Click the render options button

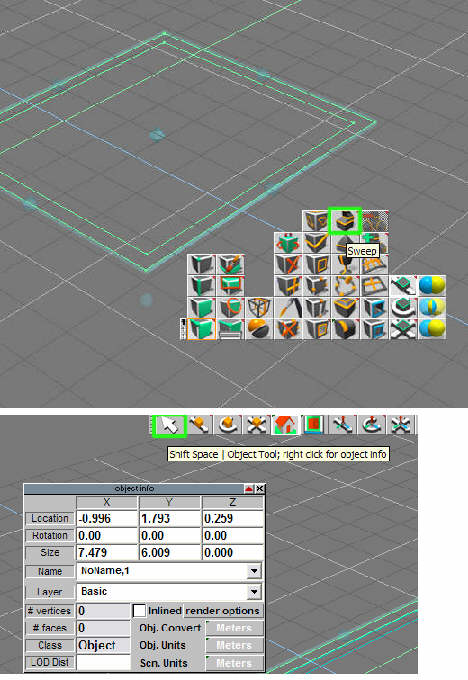[223, 611]
